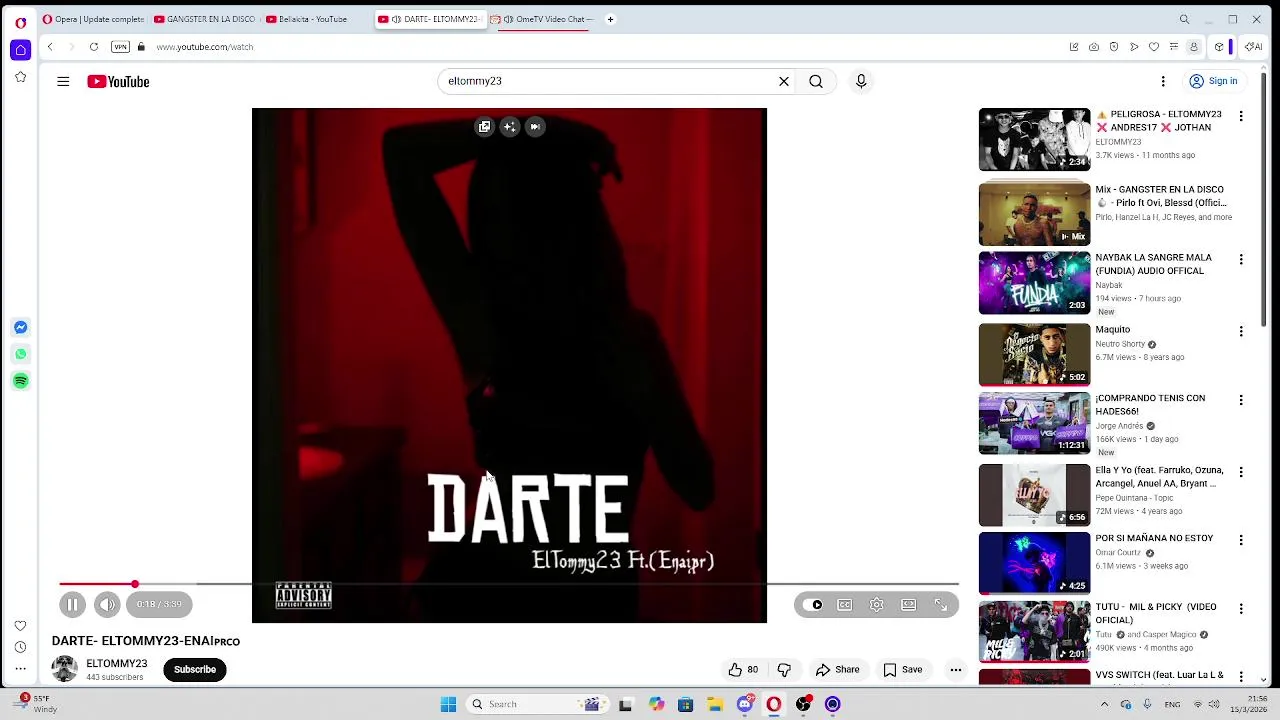Dislike this video
The image size is (1280, 720).
coord(784,670)
